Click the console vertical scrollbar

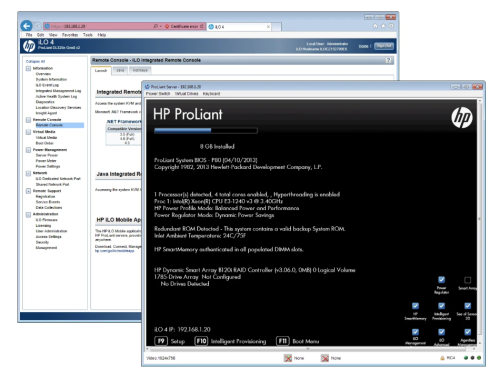point(480,222)
